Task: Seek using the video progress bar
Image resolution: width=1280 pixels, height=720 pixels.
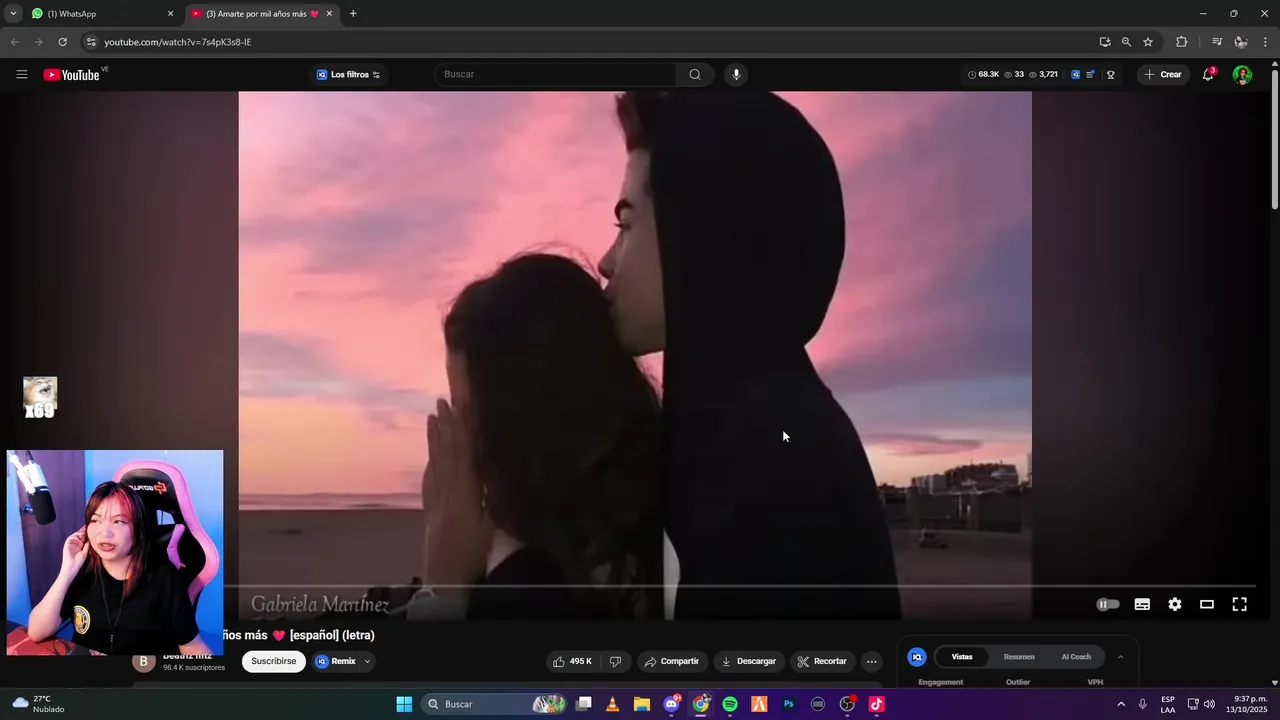Action: (x=739, y=586)
